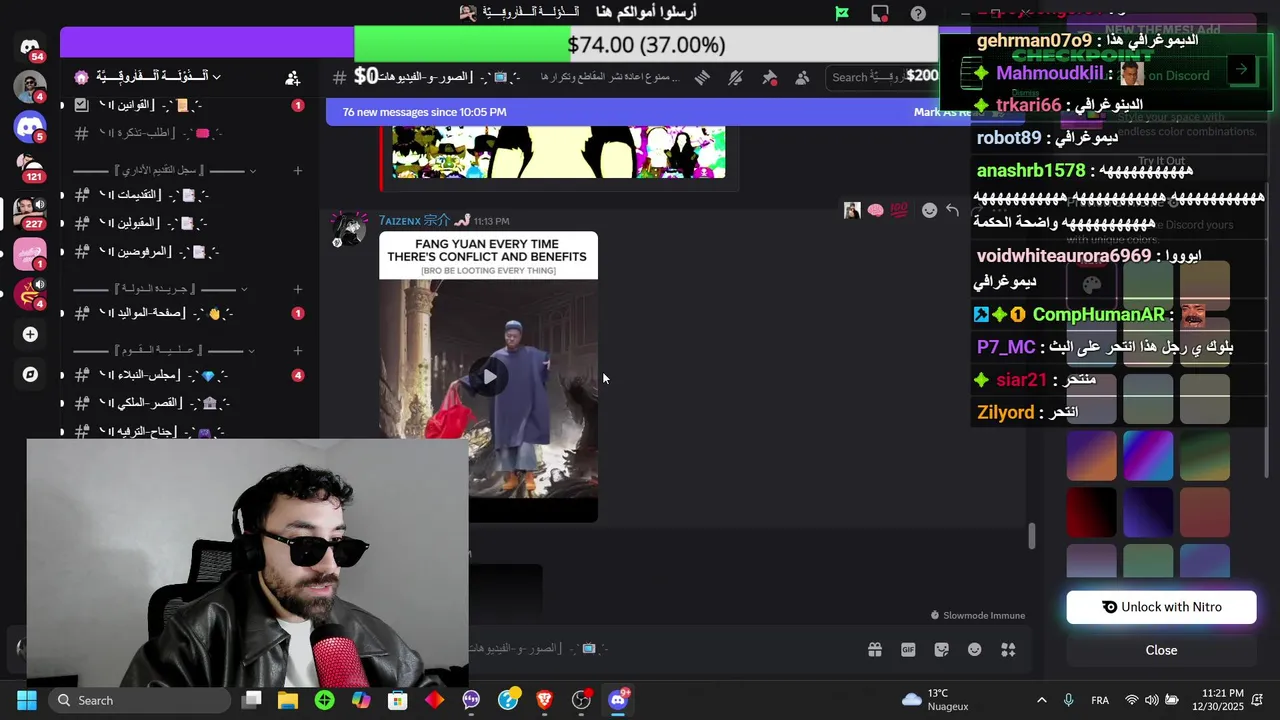Image resolution: width=1280 pixels, height=720 pixels.
Task: Open blue Discord logo server with badge 5
Action: pos(30,127)
